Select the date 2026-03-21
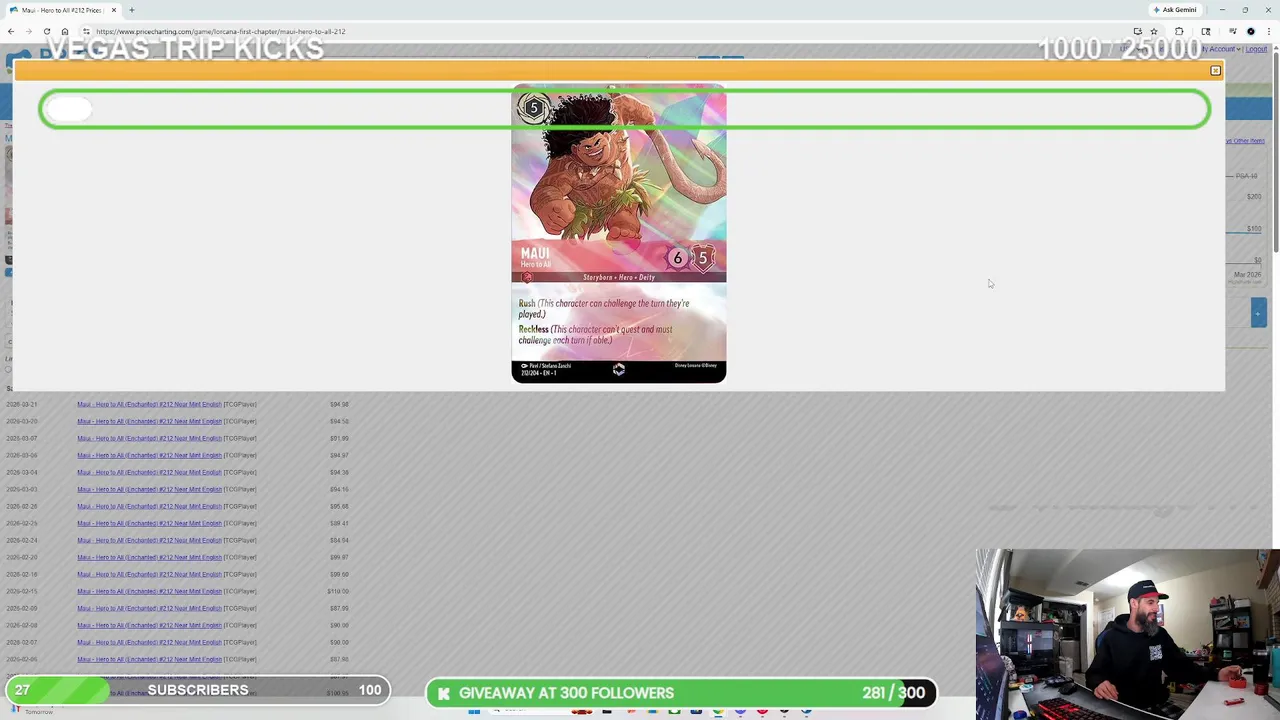The height and width of the screenshot is (720, 1280). pyautogui.click(x=22, y=404)
